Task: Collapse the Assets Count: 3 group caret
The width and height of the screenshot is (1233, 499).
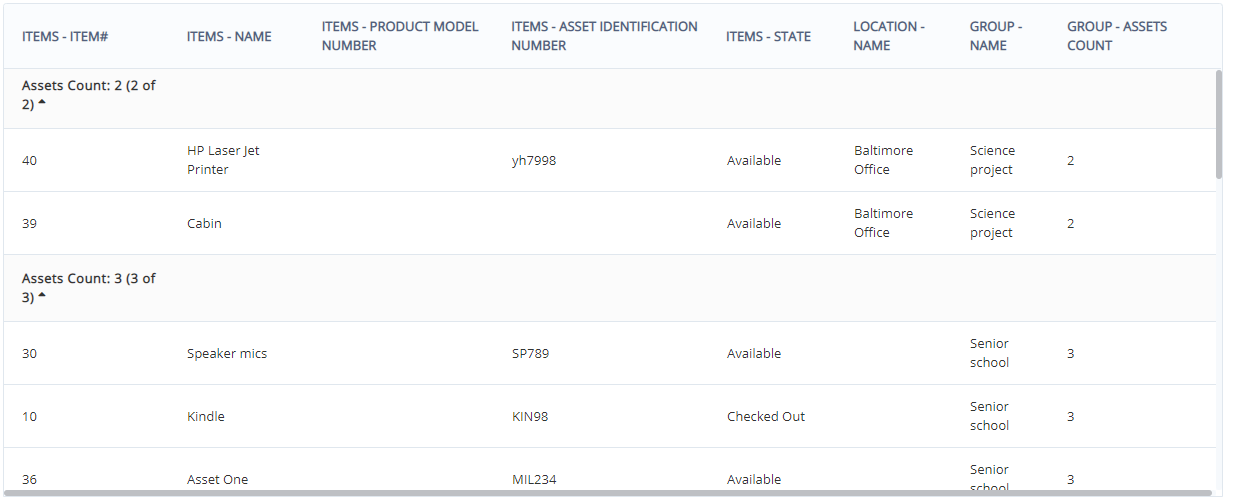Action: (x=42, y=297)
